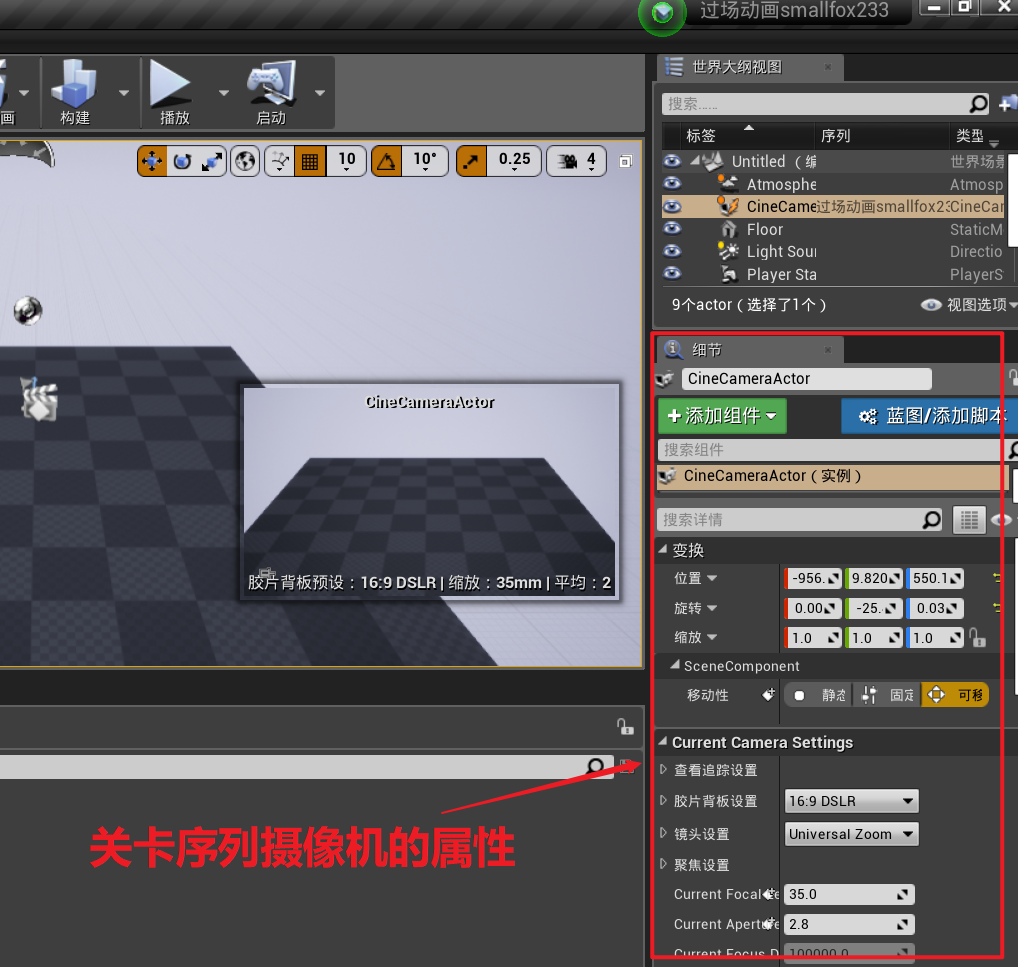Viewport: 1018px width, 967px height.
Task: Click Add Component (添加组件) button
Action: pos(722,416)
